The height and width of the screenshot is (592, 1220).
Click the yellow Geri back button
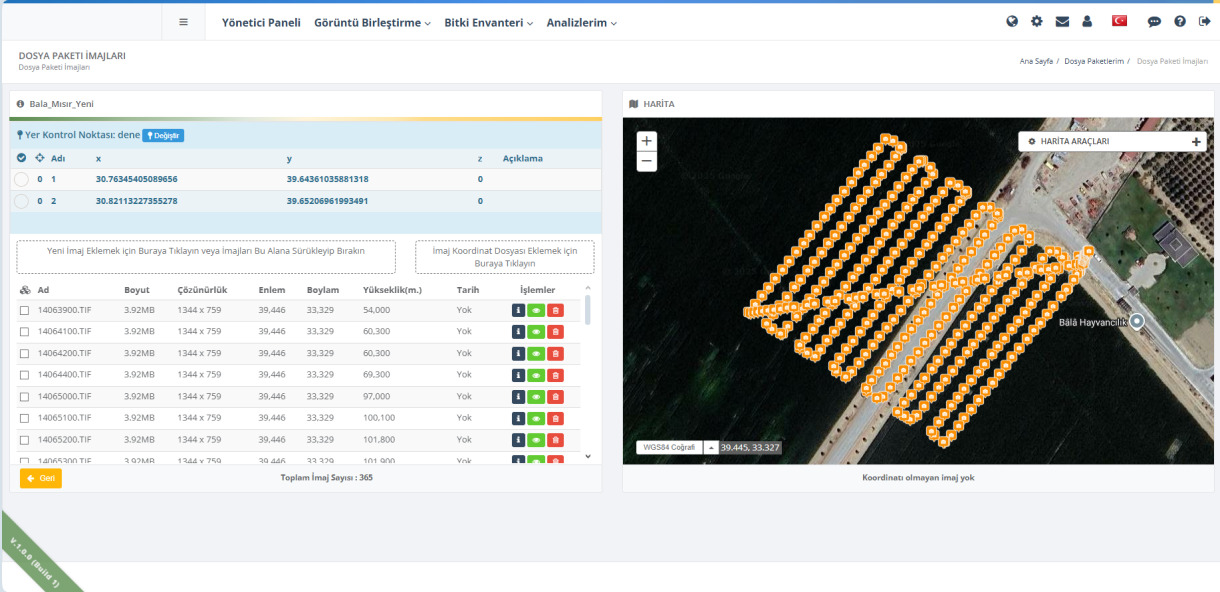click(x=41, y=478)
